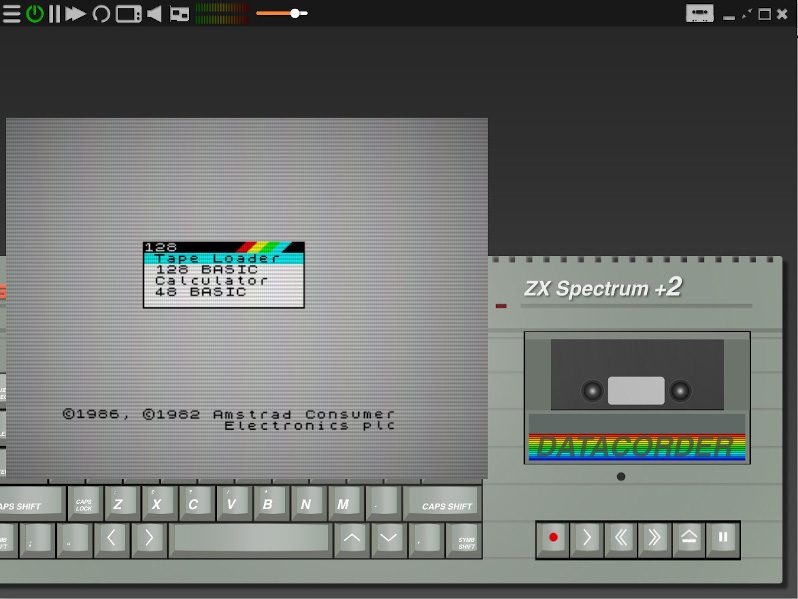This screenshot has width=798, height=599.
Task: Click the audio level meter
Action: pos(222,14)
